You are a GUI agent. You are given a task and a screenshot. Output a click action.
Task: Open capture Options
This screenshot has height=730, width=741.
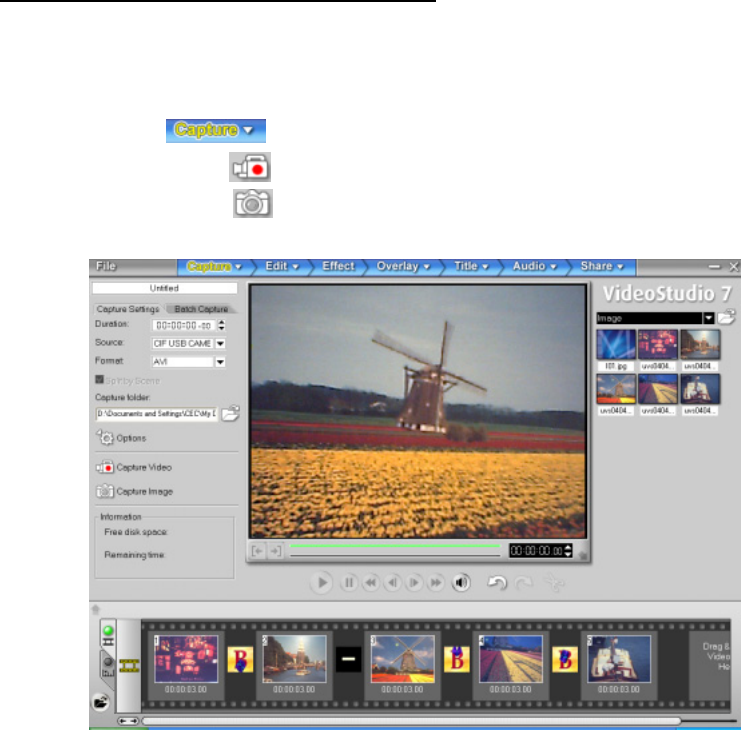point(121,438)
